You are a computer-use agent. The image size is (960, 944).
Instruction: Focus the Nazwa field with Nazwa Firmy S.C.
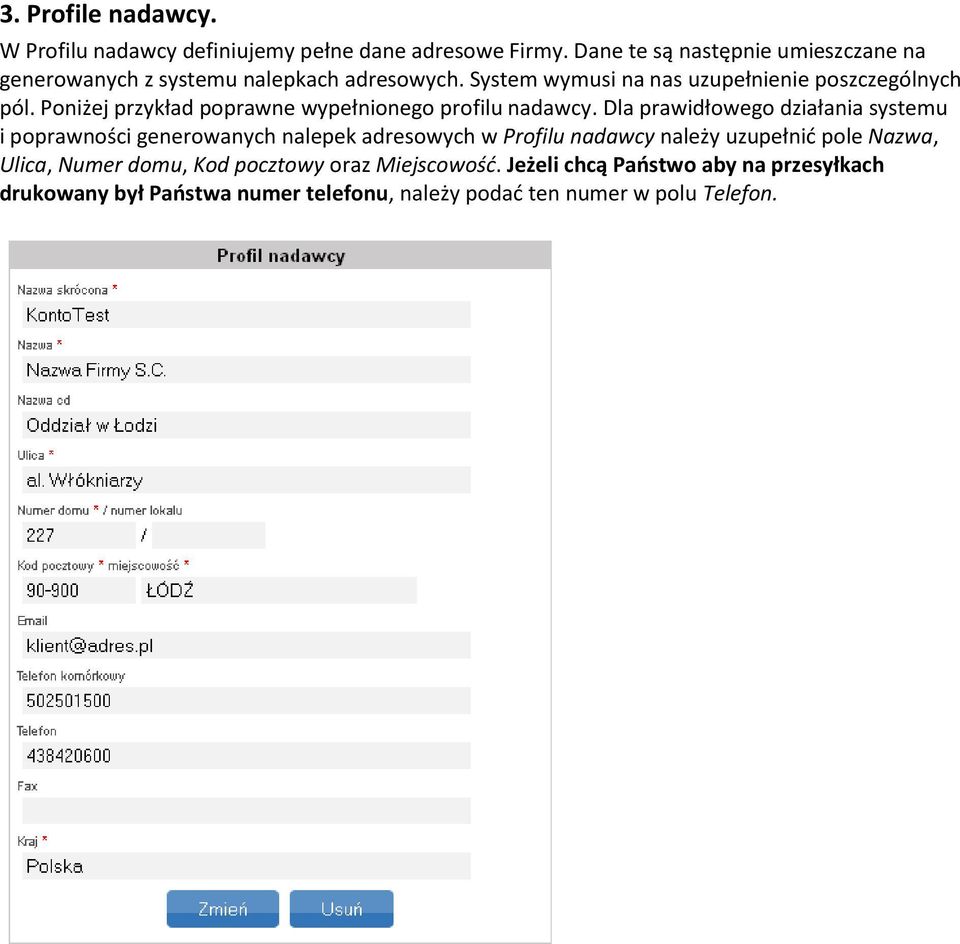tap(246, 370)
